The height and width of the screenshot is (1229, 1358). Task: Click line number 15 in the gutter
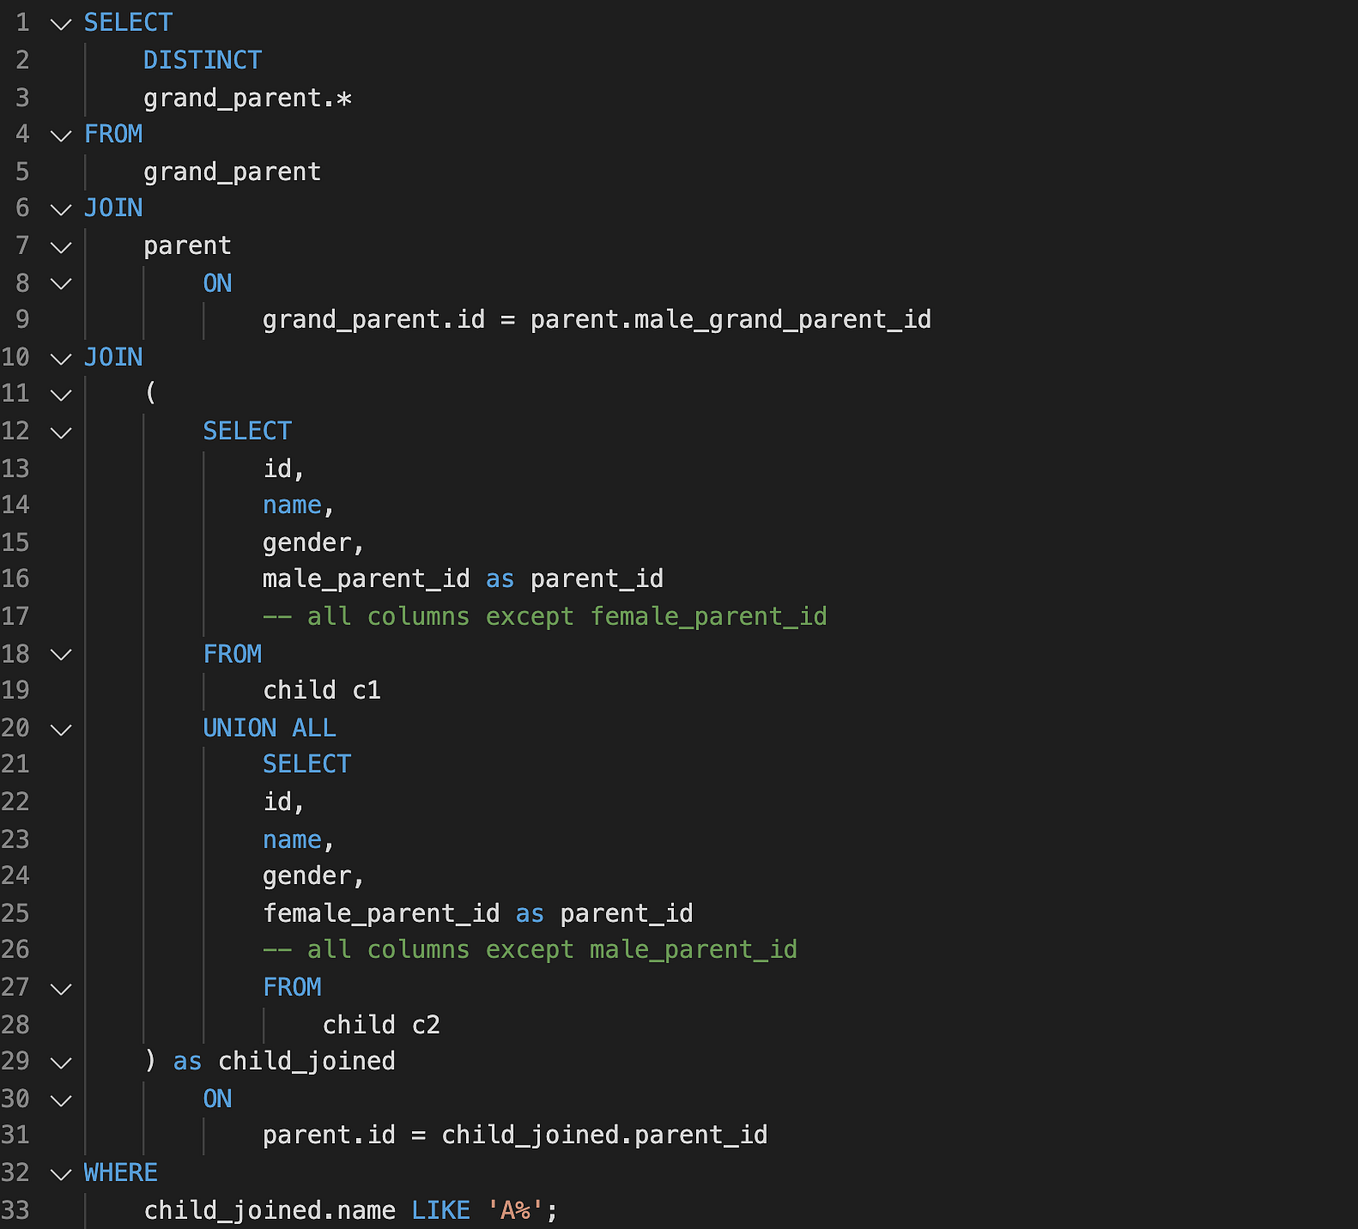(17, 542)
